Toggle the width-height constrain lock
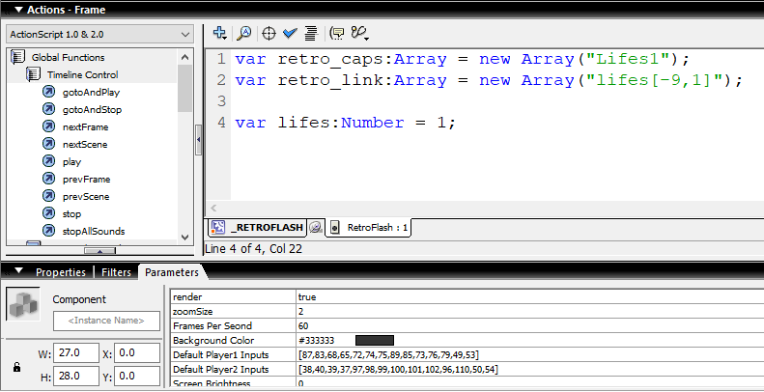This screenshot has height=392, width=764. pyautogui.click(x=17, y=367)
